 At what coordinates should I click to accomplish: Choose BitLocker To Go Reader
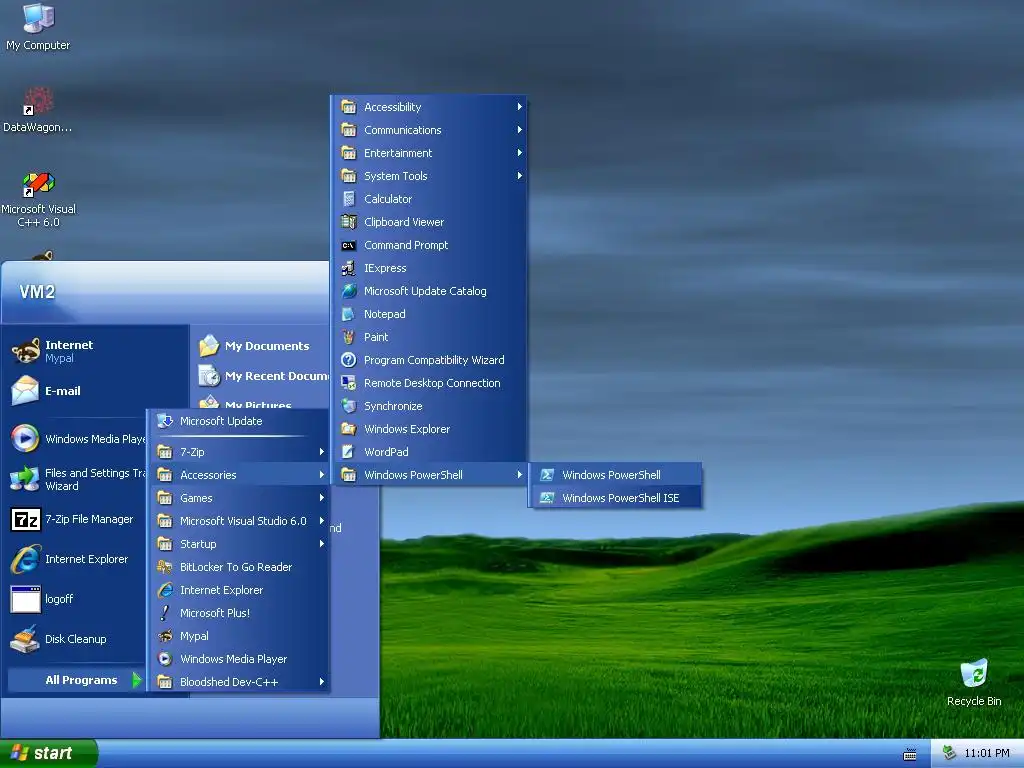tap(239, 567)
